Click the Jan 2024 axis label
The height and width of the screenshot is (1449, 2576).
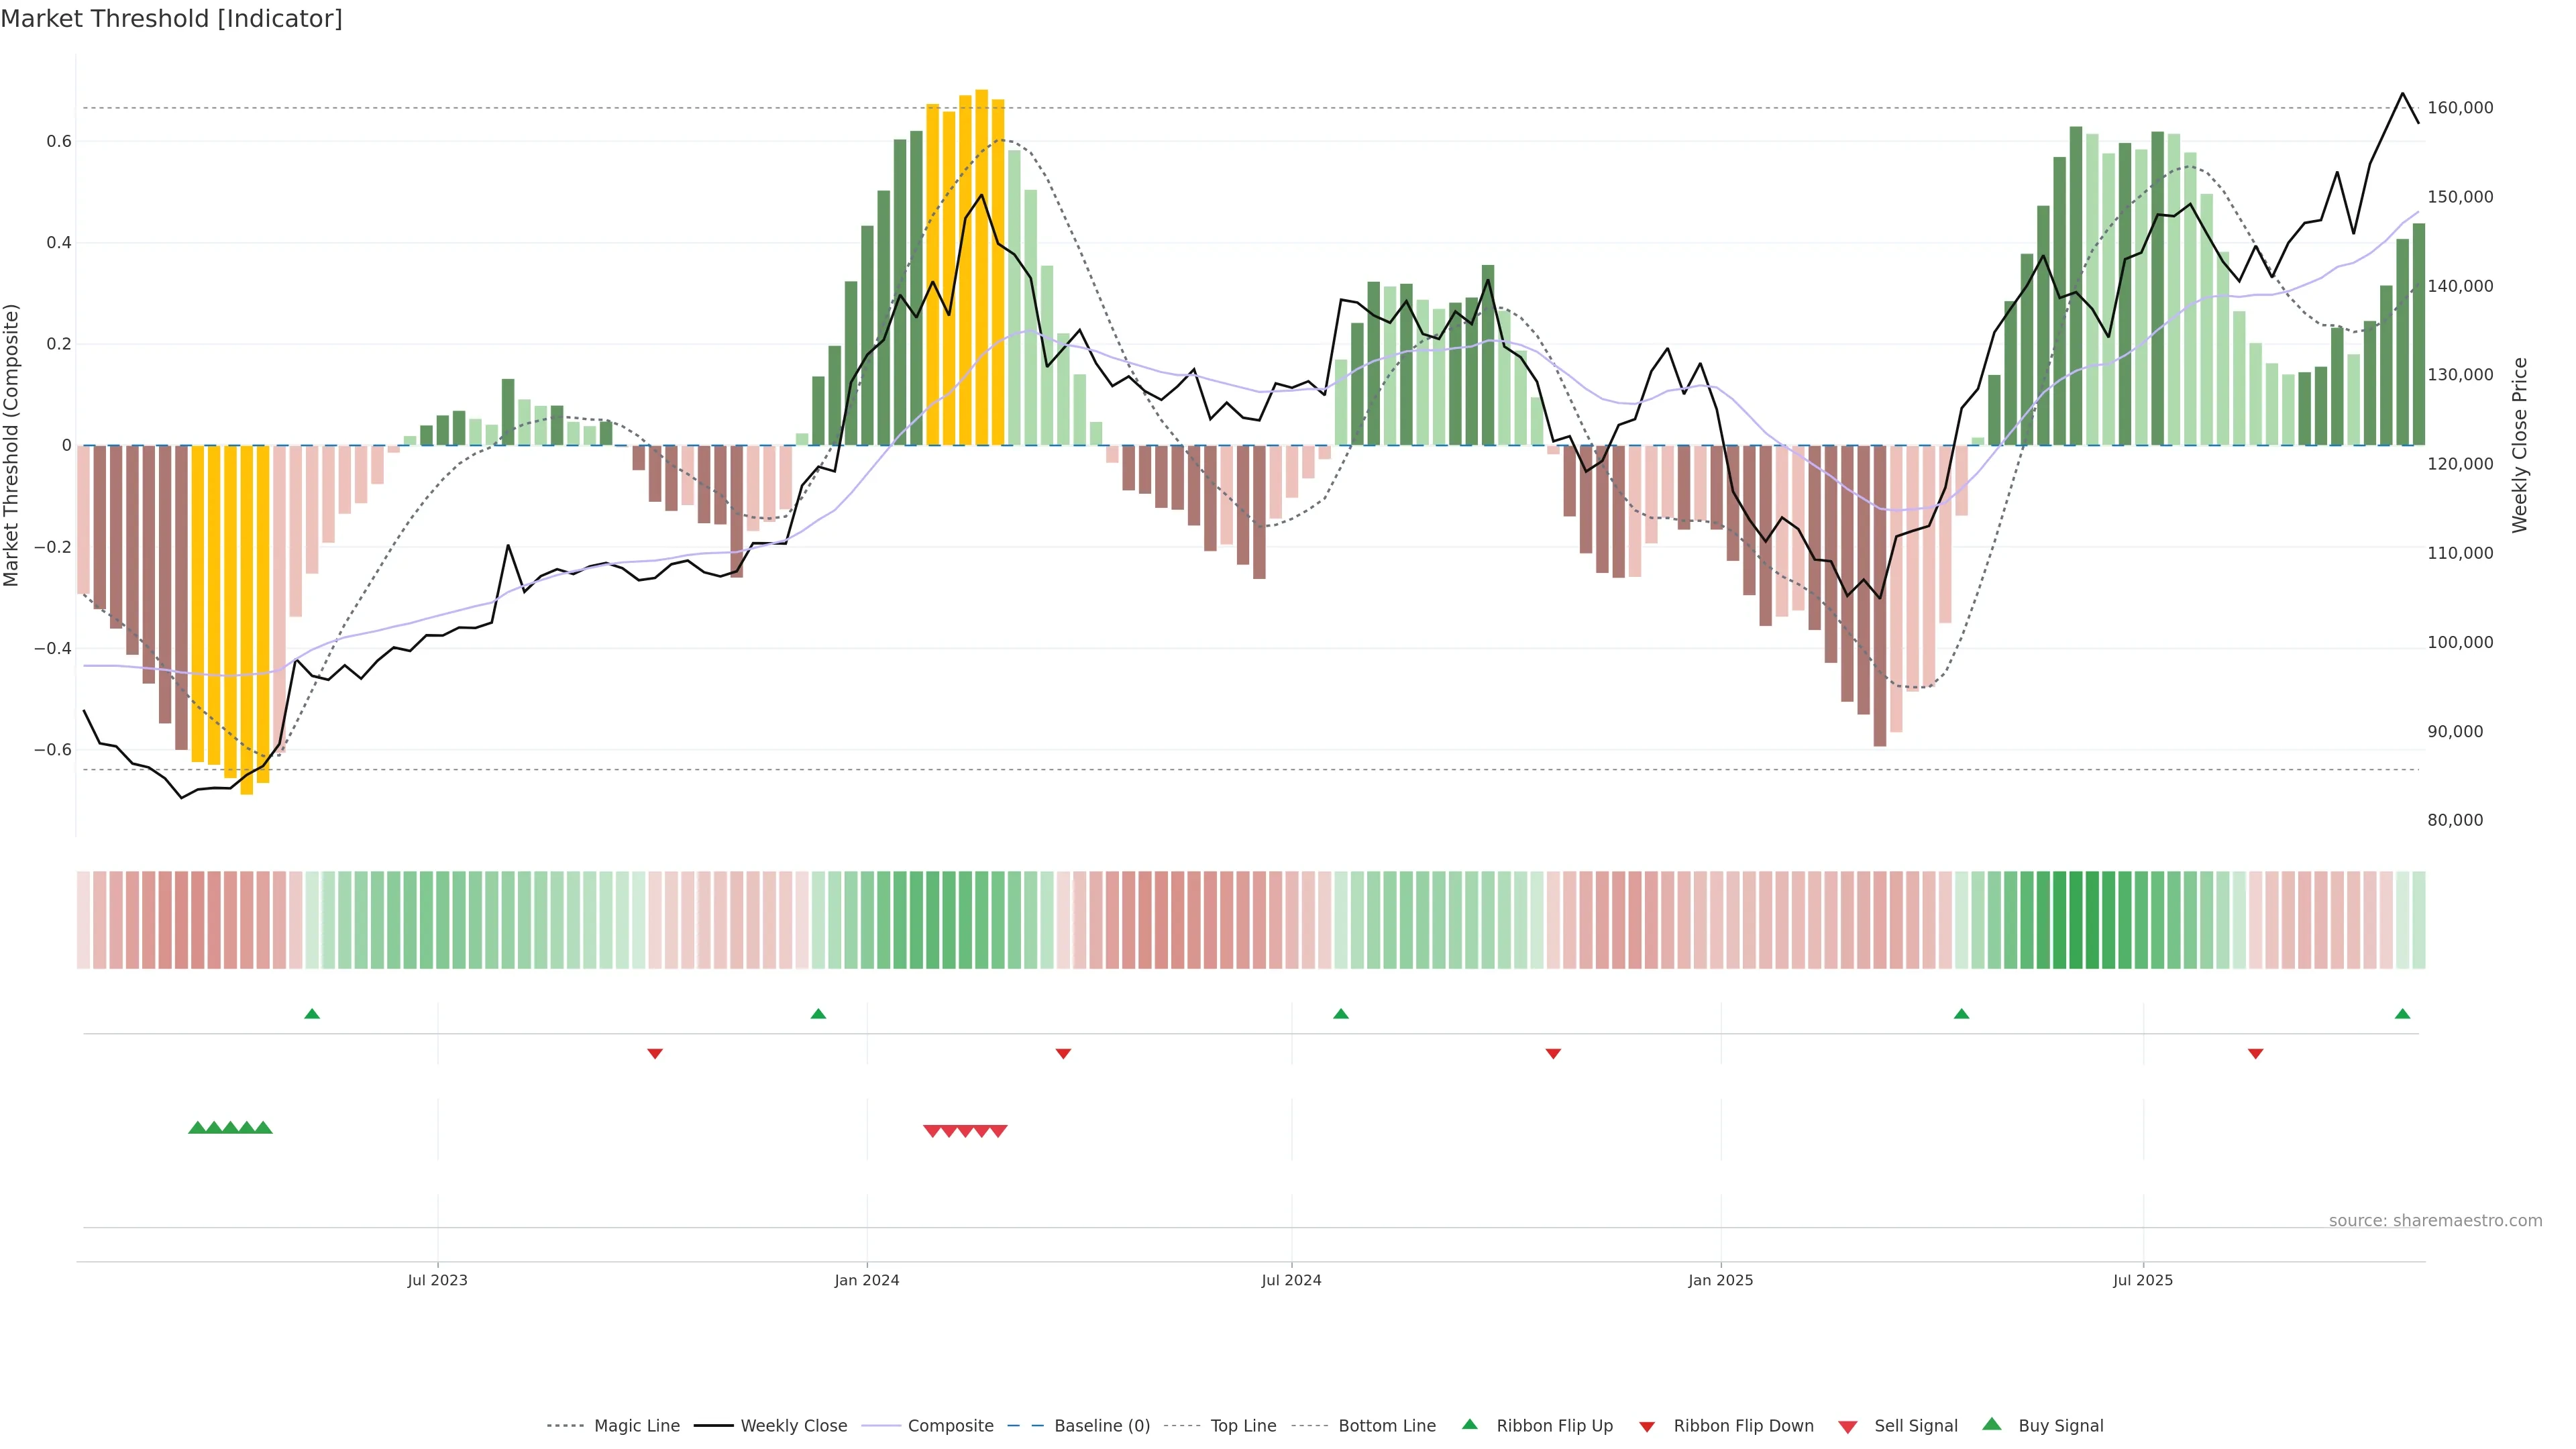point(867,1280)
